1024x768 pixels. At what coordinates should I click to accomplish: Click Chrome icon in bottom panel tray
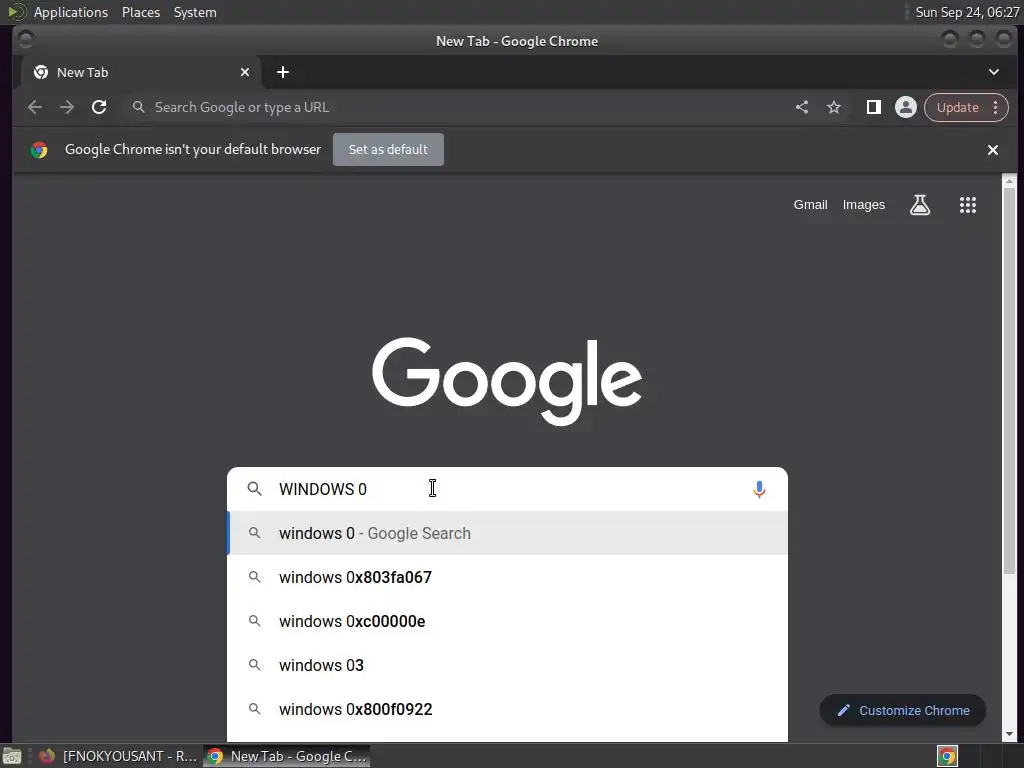click(x=947, y=756)
